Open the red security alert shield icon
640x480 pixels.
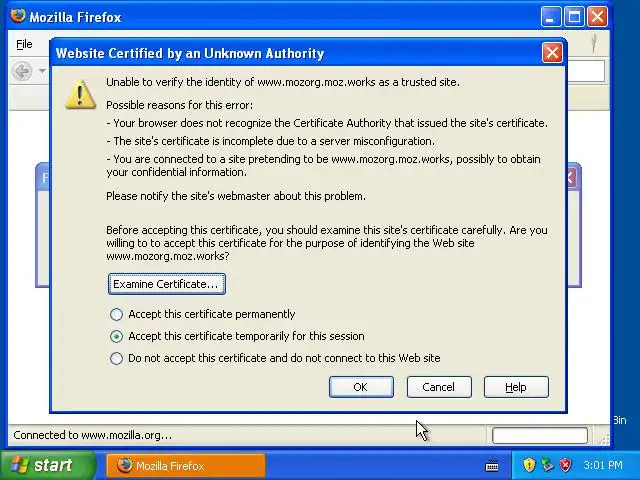tap(565, 465)
